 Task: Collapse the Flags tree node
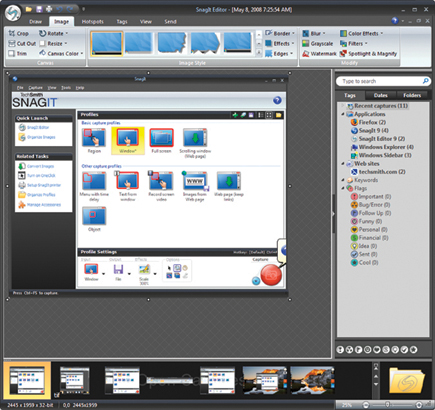point(343,188)
